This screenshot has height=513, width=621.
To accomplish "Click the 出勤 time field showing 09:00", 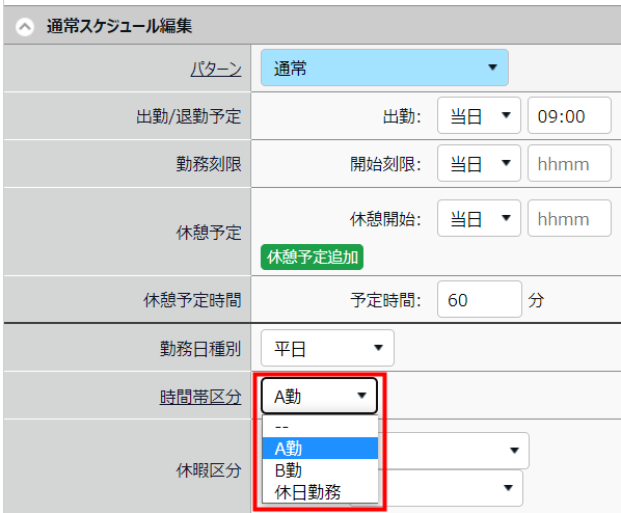I will click(569, 116).
